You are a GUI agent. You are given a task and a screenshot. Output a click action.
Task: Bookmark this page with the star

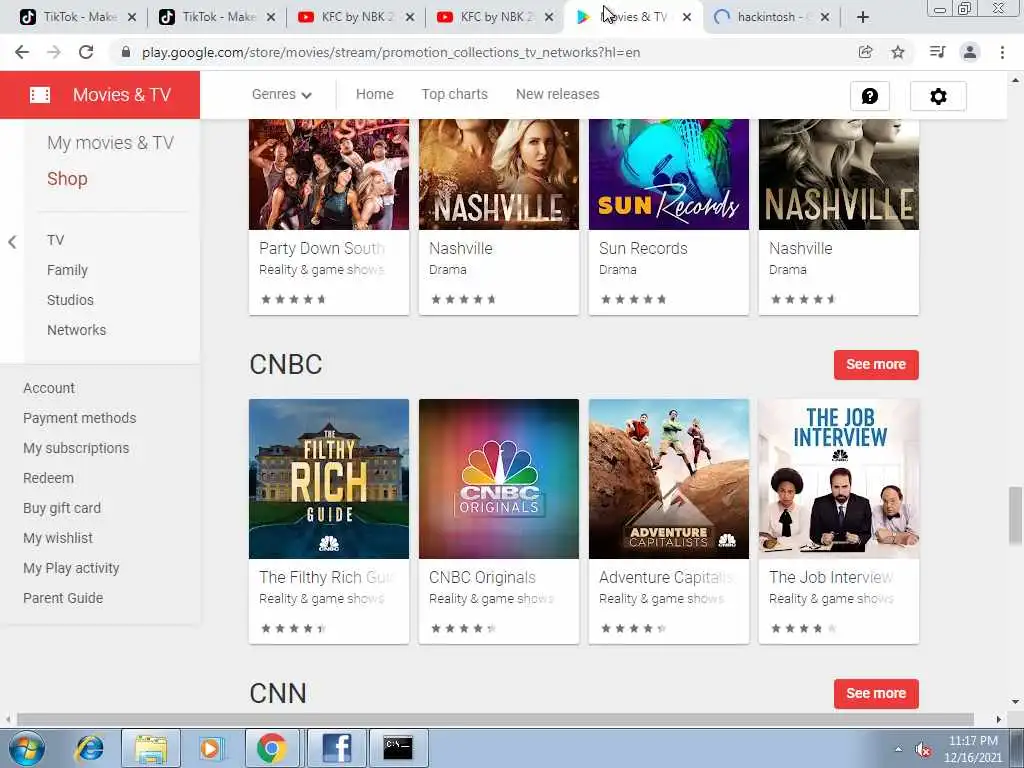pos(898,52)
